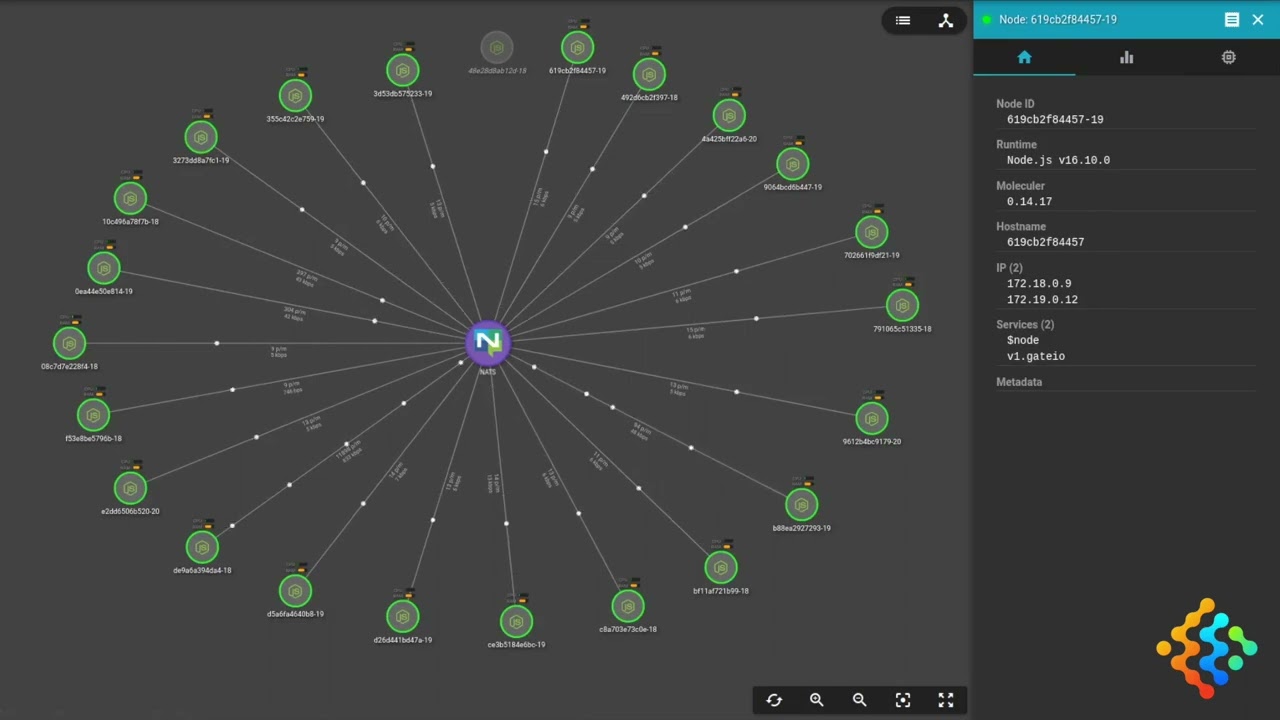Select the topology graph view icon

pos(945,20)
